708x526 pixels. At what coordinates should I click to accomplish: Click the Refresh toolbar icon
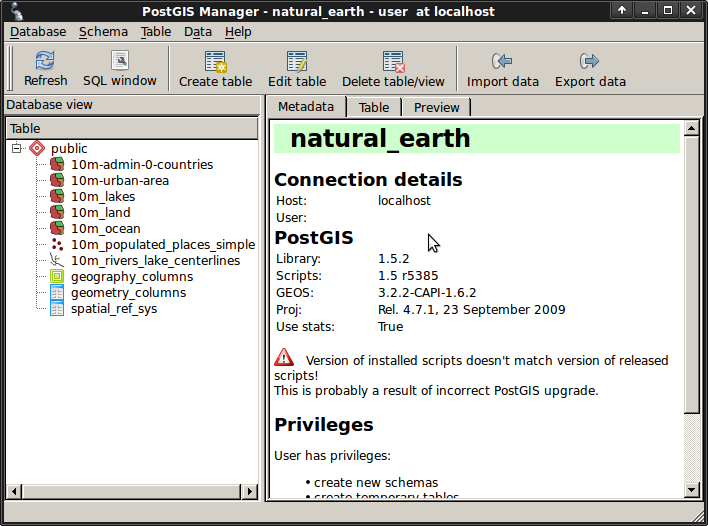(45, 61)
